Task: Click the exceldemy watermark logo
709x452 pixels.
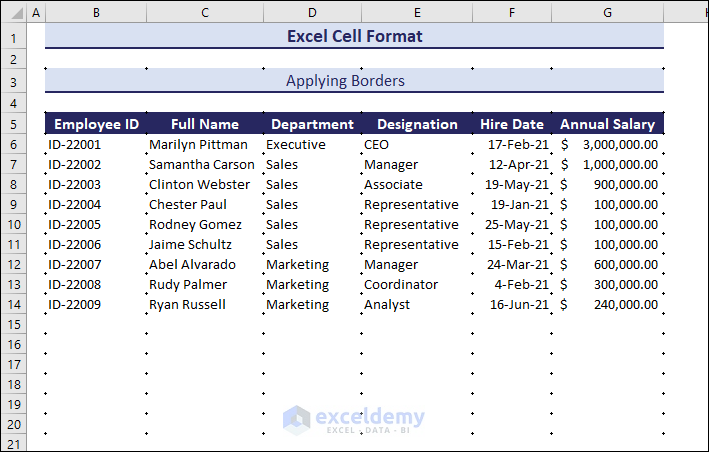Action: pyautogui.click(x=354, y=420)
